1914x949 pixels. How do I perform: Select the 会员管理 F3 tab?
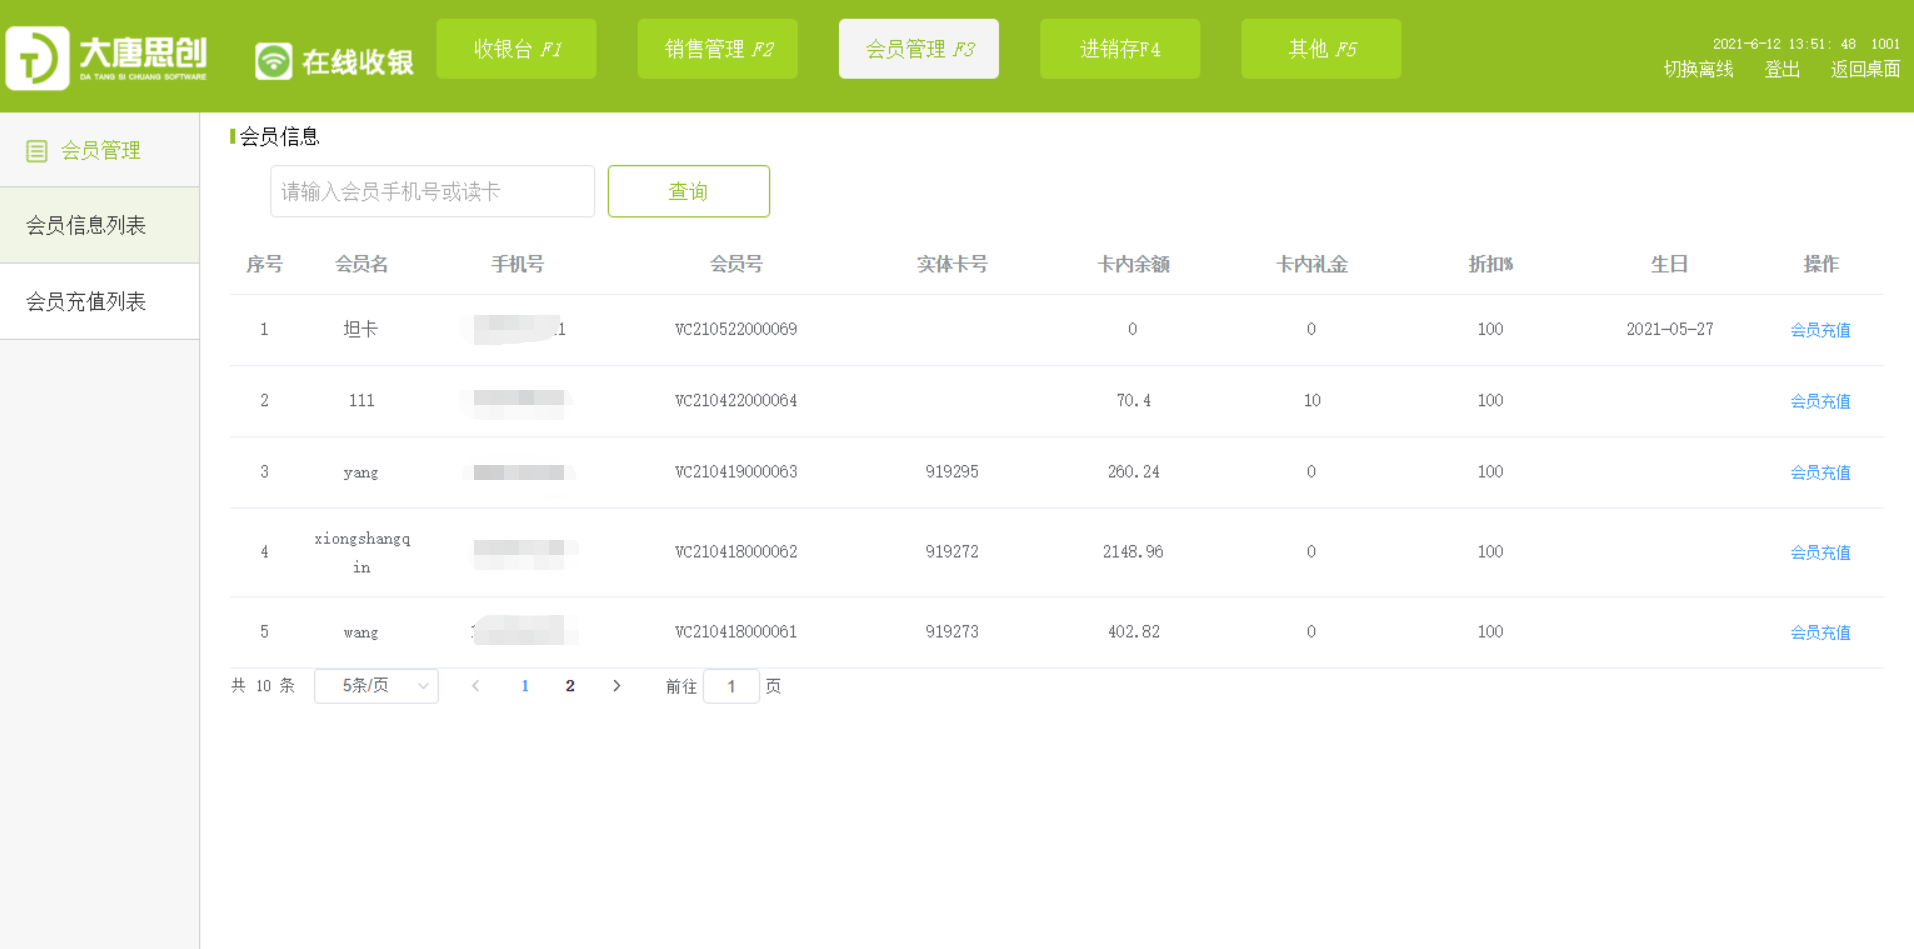(918, 49)
